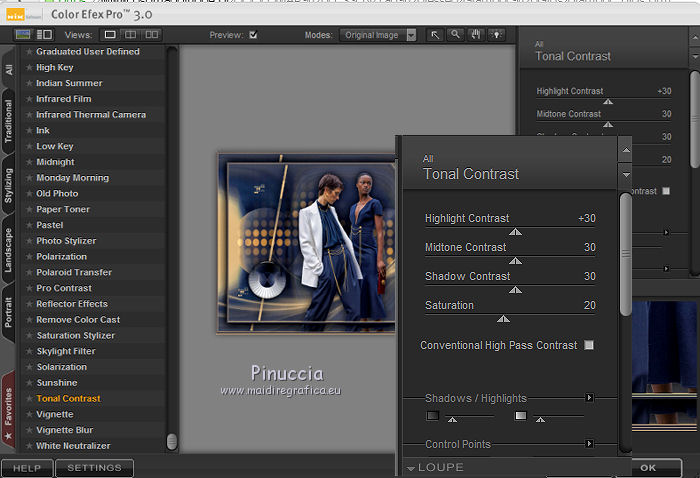
Task: Select the Infrared Thermal Camera filter
Action: point(91,115)
